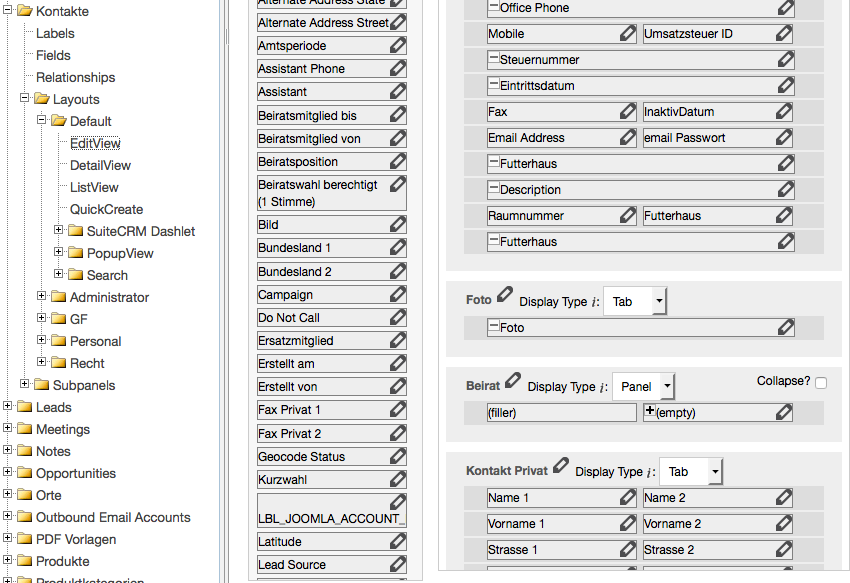Toggle the Collapse checkbox for Beirat panel

tap(821, 383)
